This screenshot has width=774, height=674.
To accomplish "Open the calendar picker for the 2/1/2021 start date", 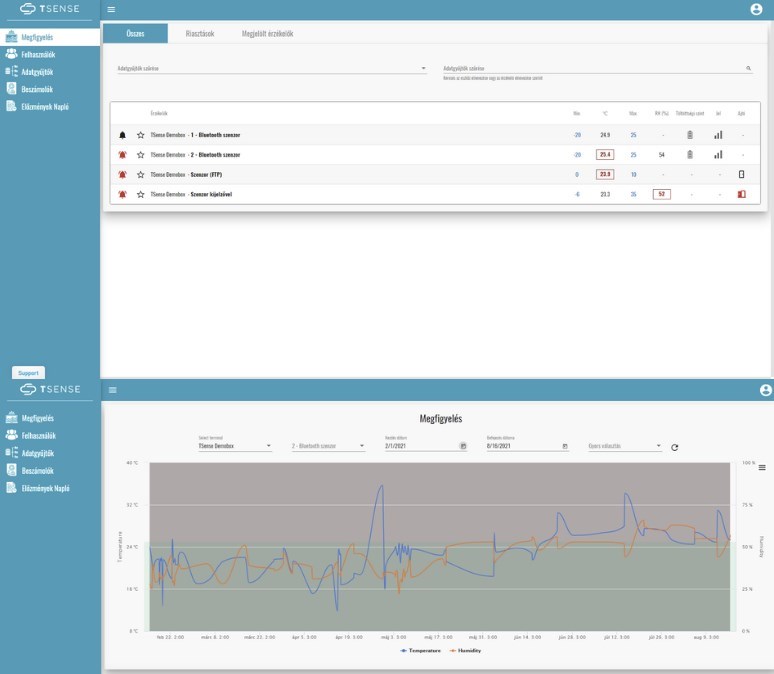I will coord(463,446).
